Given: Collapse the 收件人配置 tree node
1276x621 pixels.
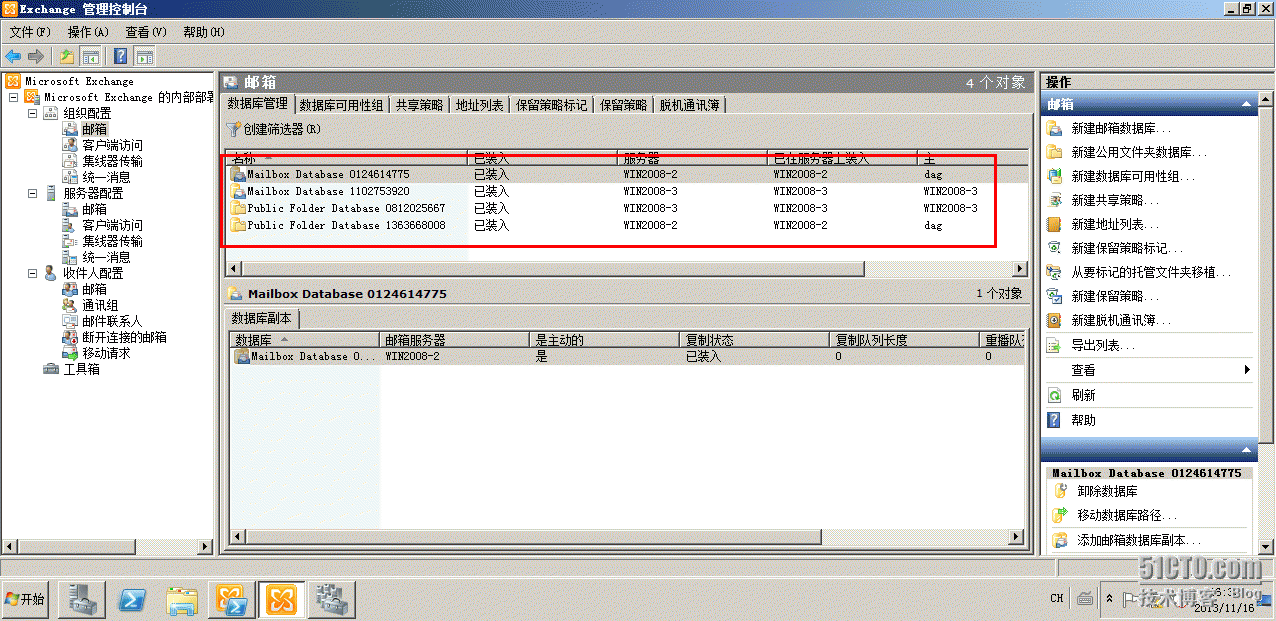Looking at the screenshot, I should [32, 273].
